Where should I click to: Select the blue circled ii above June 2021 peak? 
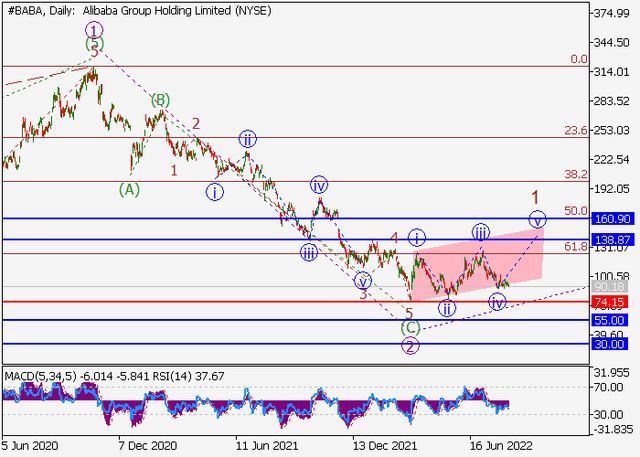(247, 140)
